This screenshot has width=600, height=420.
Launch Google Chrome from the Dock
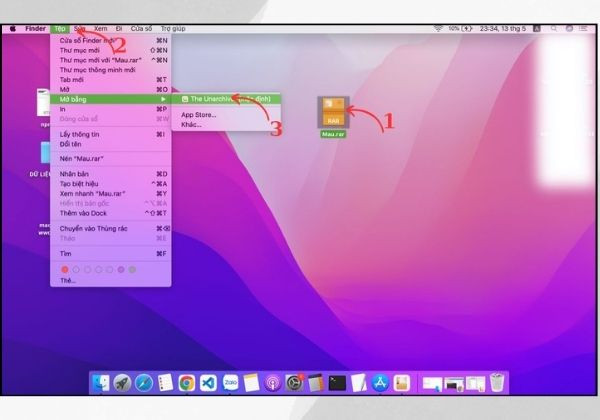pyautogui.click(x=187, y=383)
